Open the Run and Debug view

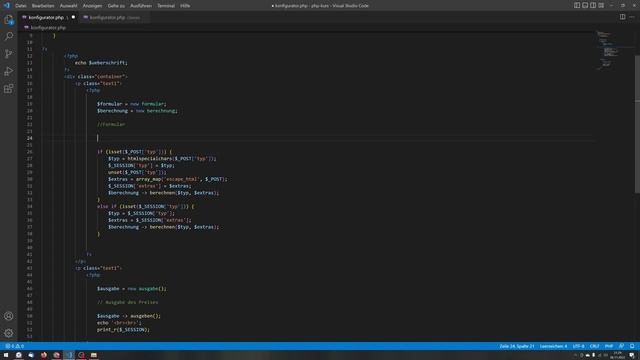tap(9, 71)
